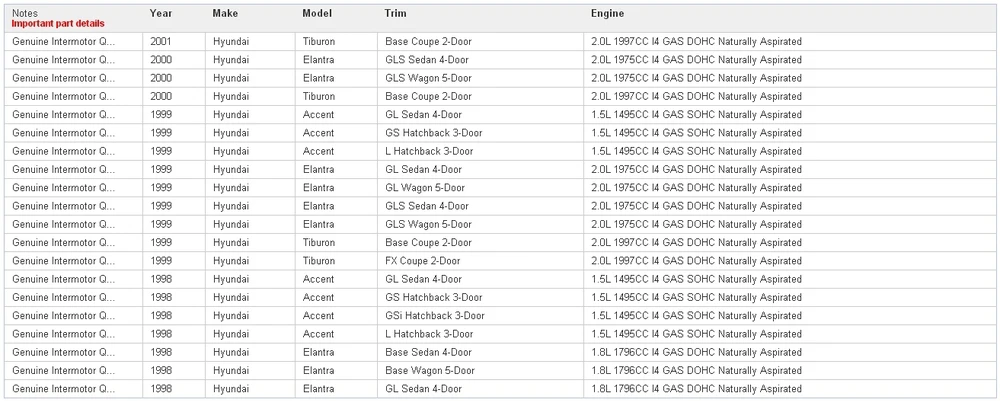Select the Base Wagon 5-Door trim cell

[480, 370]
